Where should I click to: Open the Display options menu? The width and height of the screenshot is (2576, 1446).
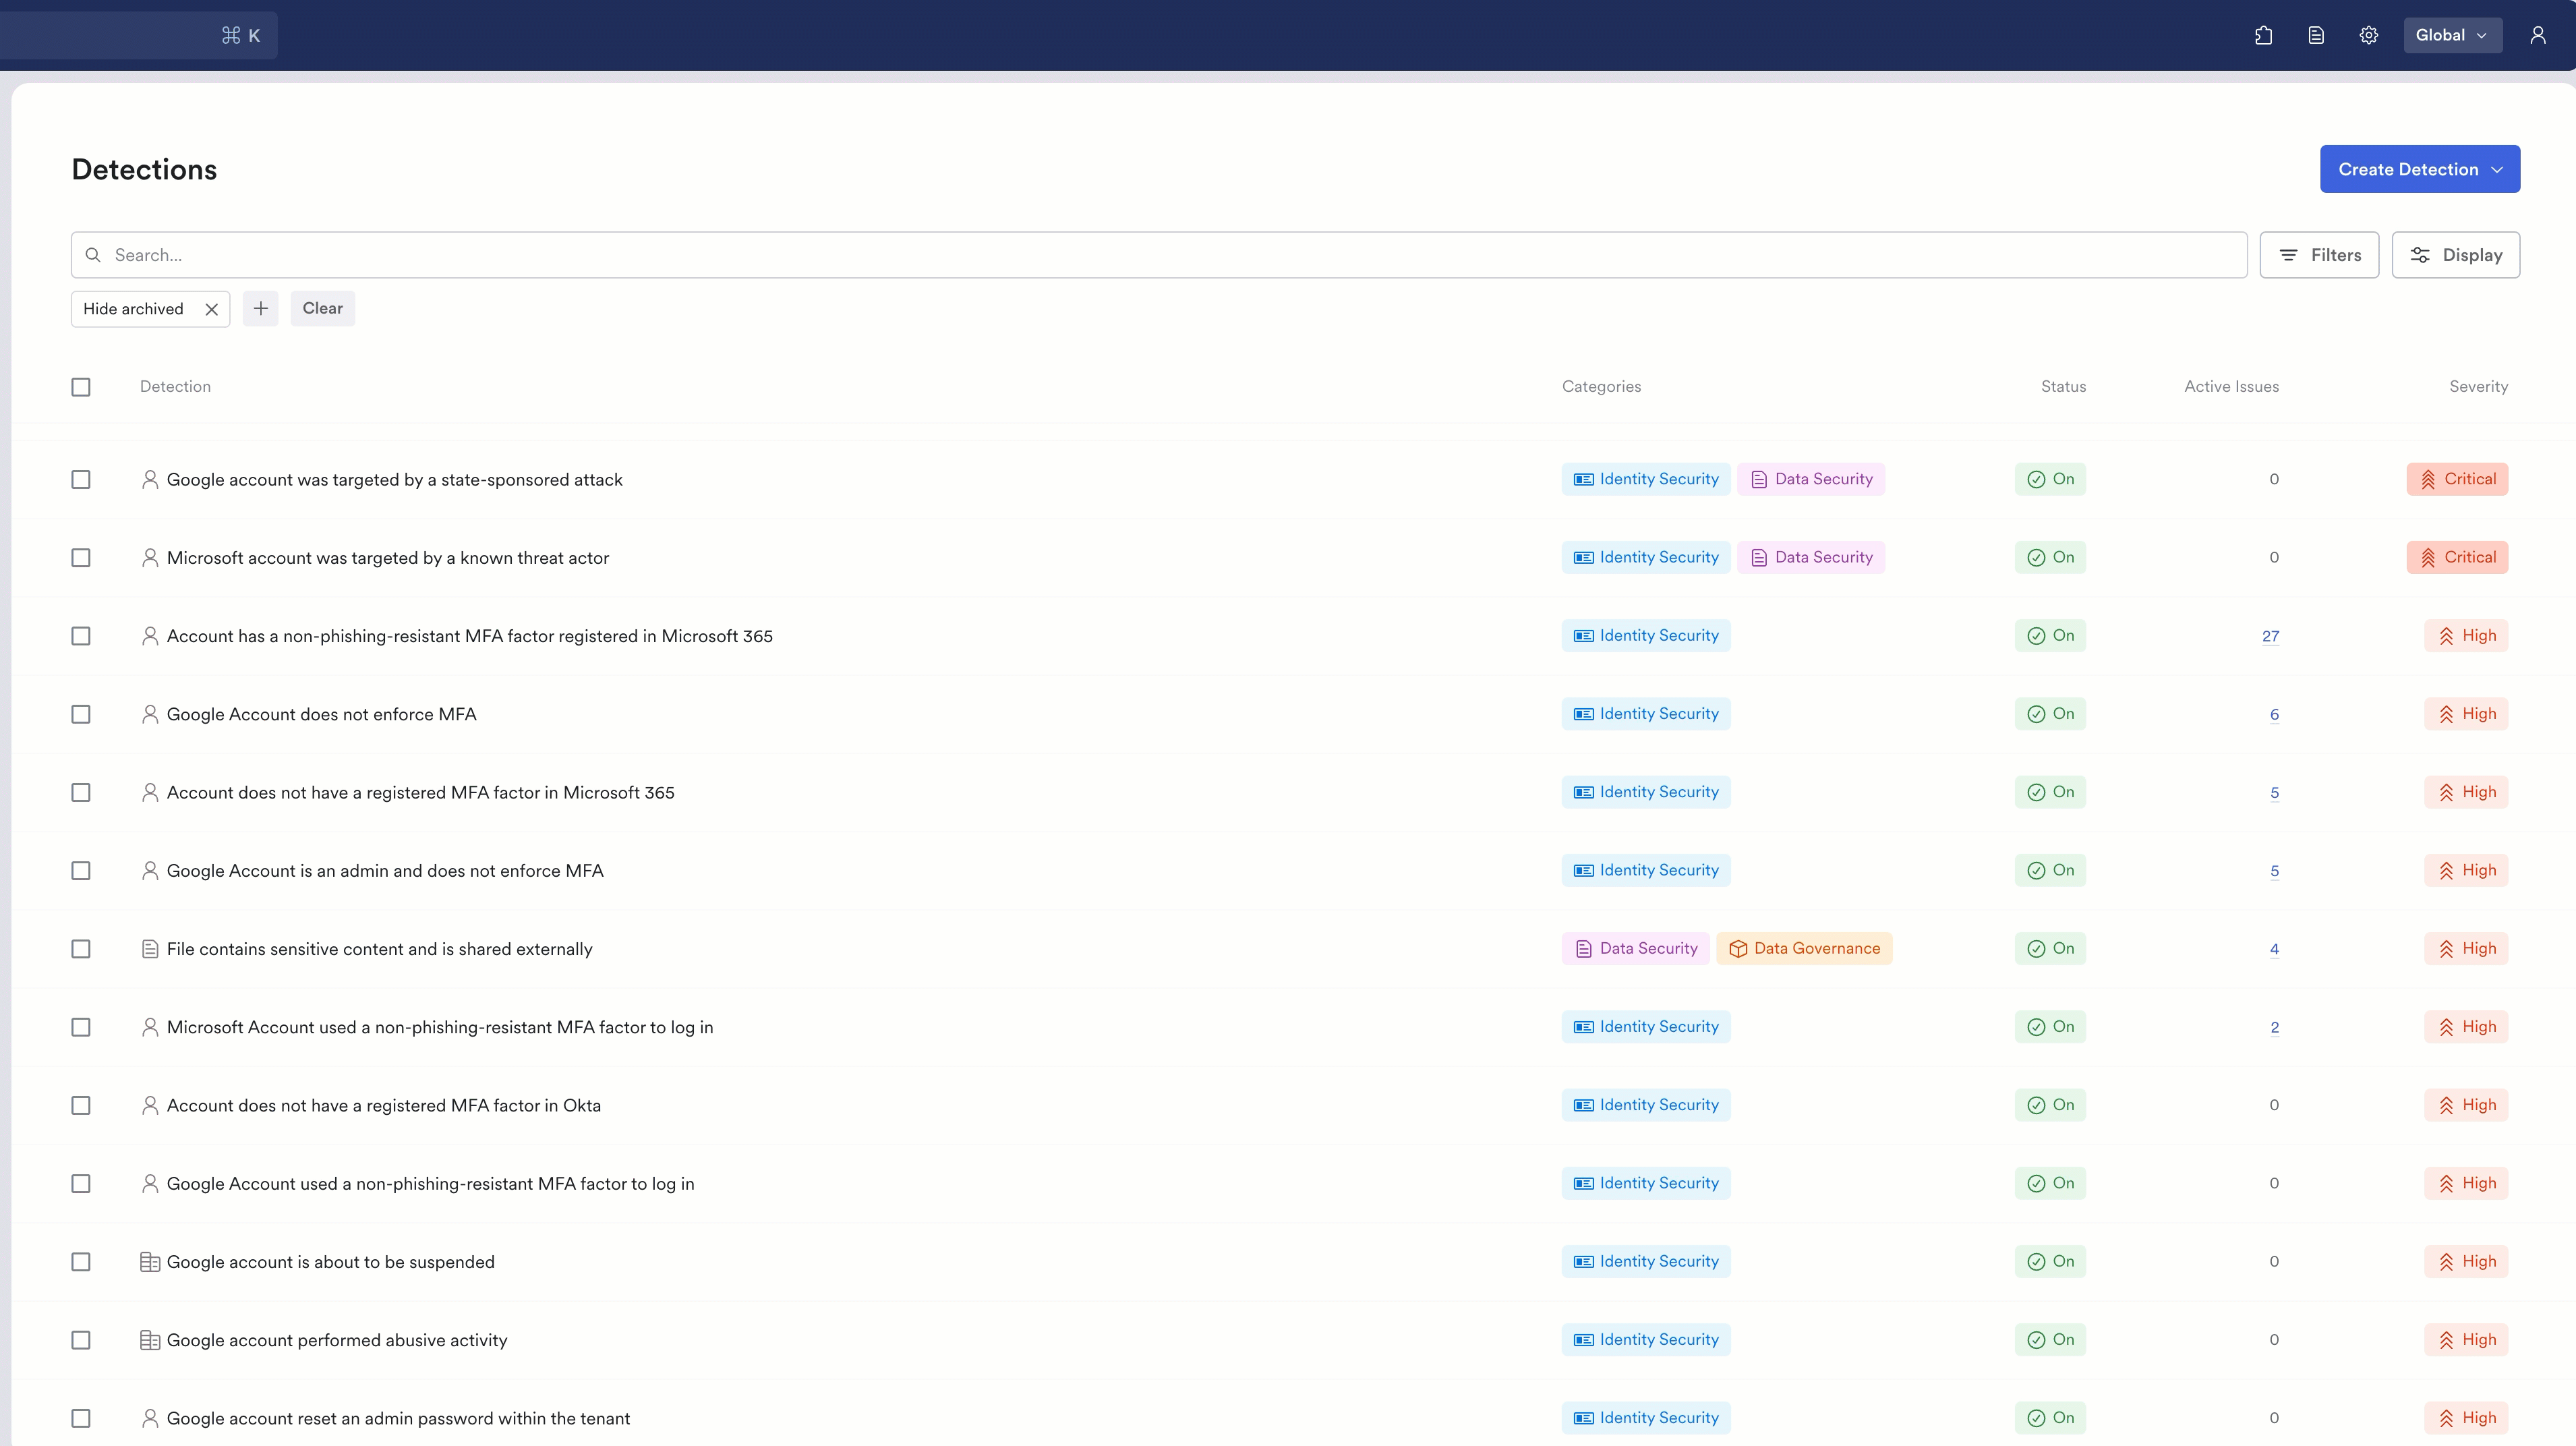(x=2455, y=255)
